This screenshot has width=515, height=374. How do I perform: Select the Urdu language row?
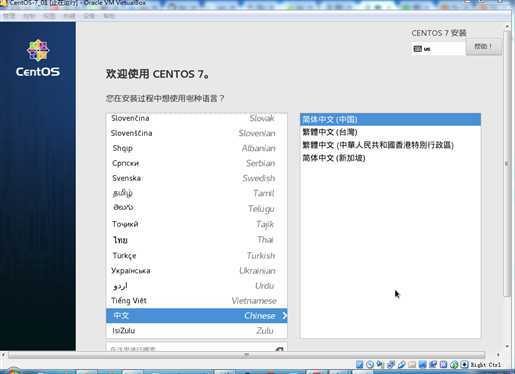pos(196,286)
